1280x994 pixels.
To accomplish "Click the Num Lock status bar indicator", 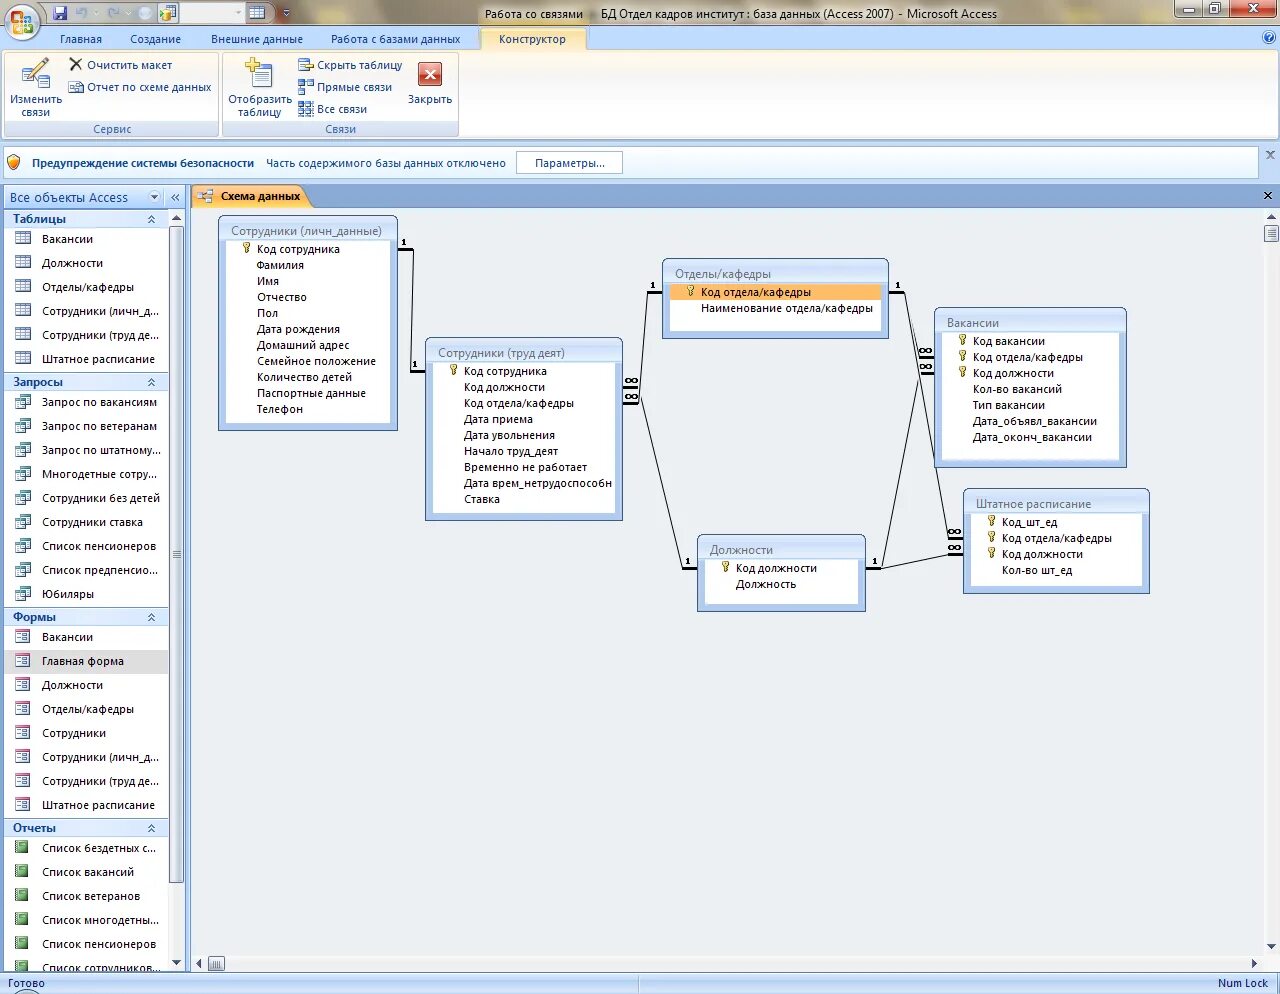I will pos(1242,983).
